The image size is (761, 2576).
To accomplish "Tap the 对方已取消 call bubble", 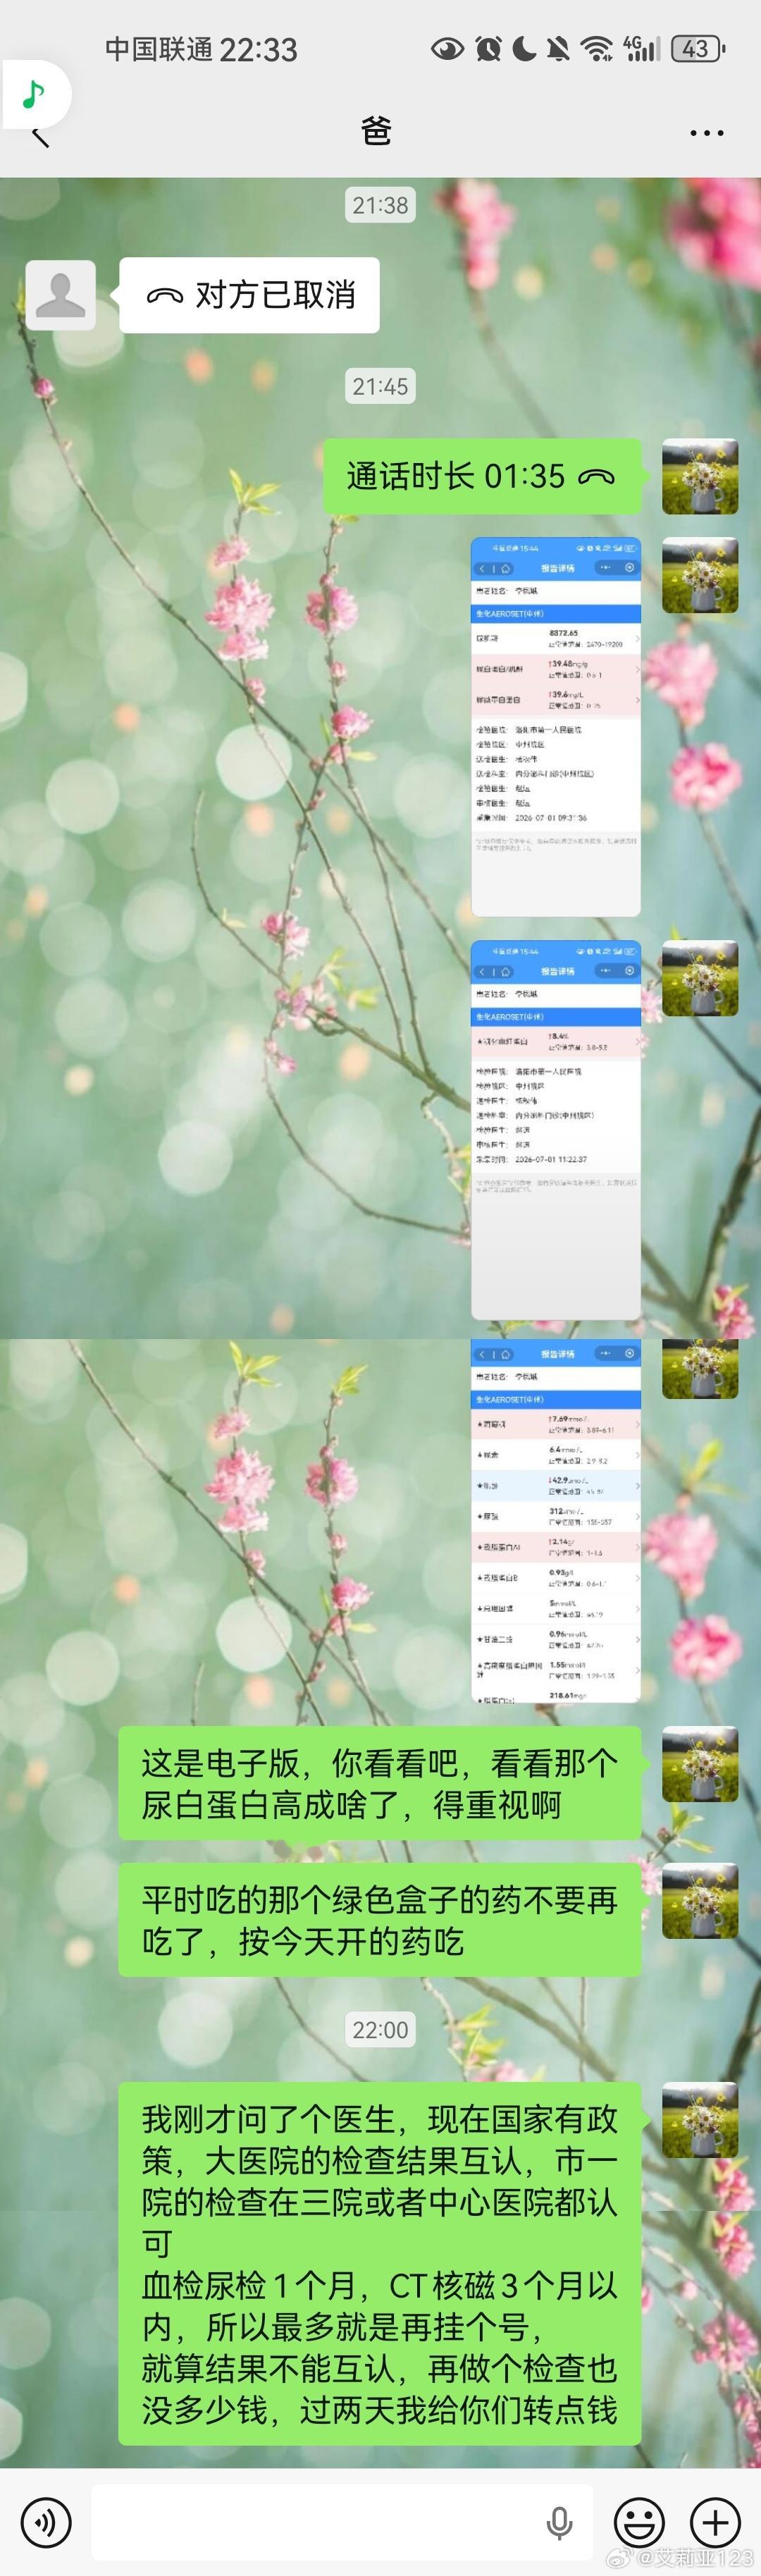I will [x=249, y=295].
